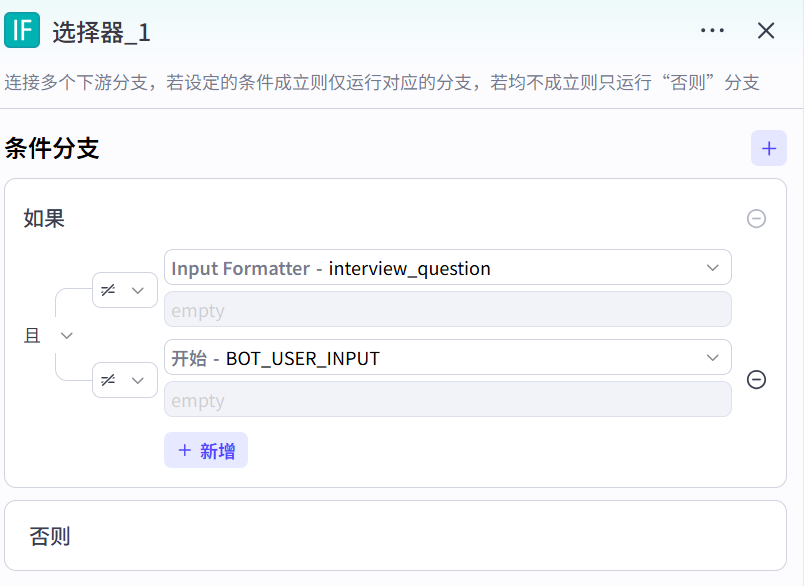This screenshot has width=804, height=586.
Task: Remove the 如果 branch with gray minus icon
Action: pos(756,218)
